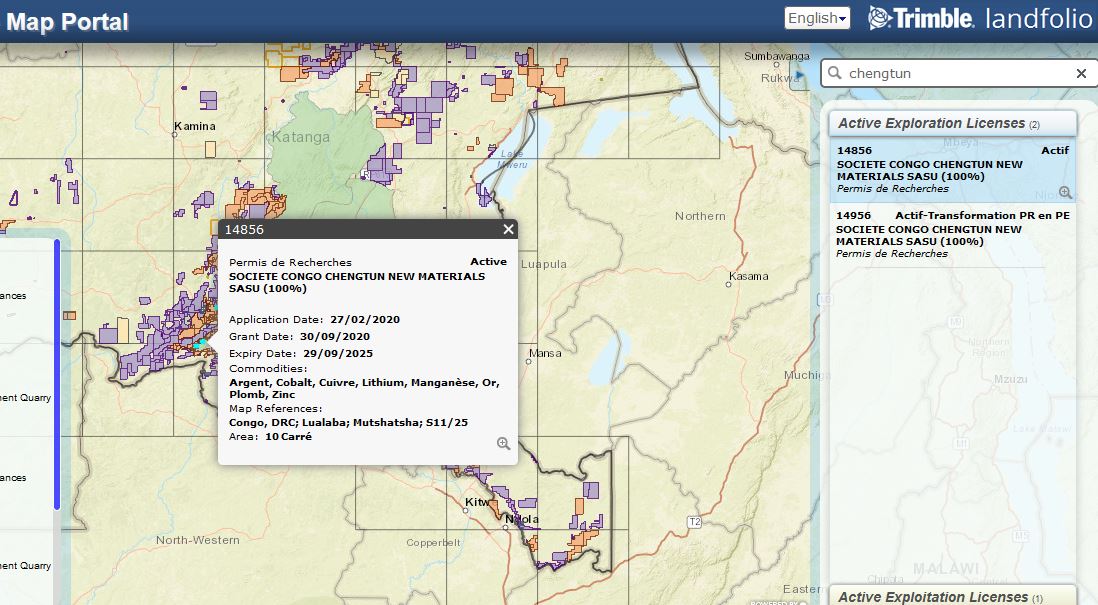Zoom to license 14856 from popup
Image resolution: width=1098 pixels, height=605 pixels.
pyautogui.click(x=503, y=443)
